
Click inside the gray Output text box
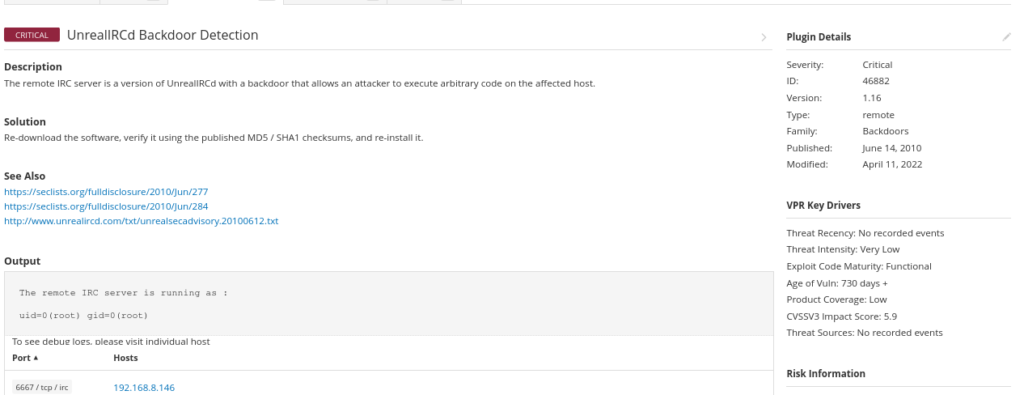coord(388,304)
